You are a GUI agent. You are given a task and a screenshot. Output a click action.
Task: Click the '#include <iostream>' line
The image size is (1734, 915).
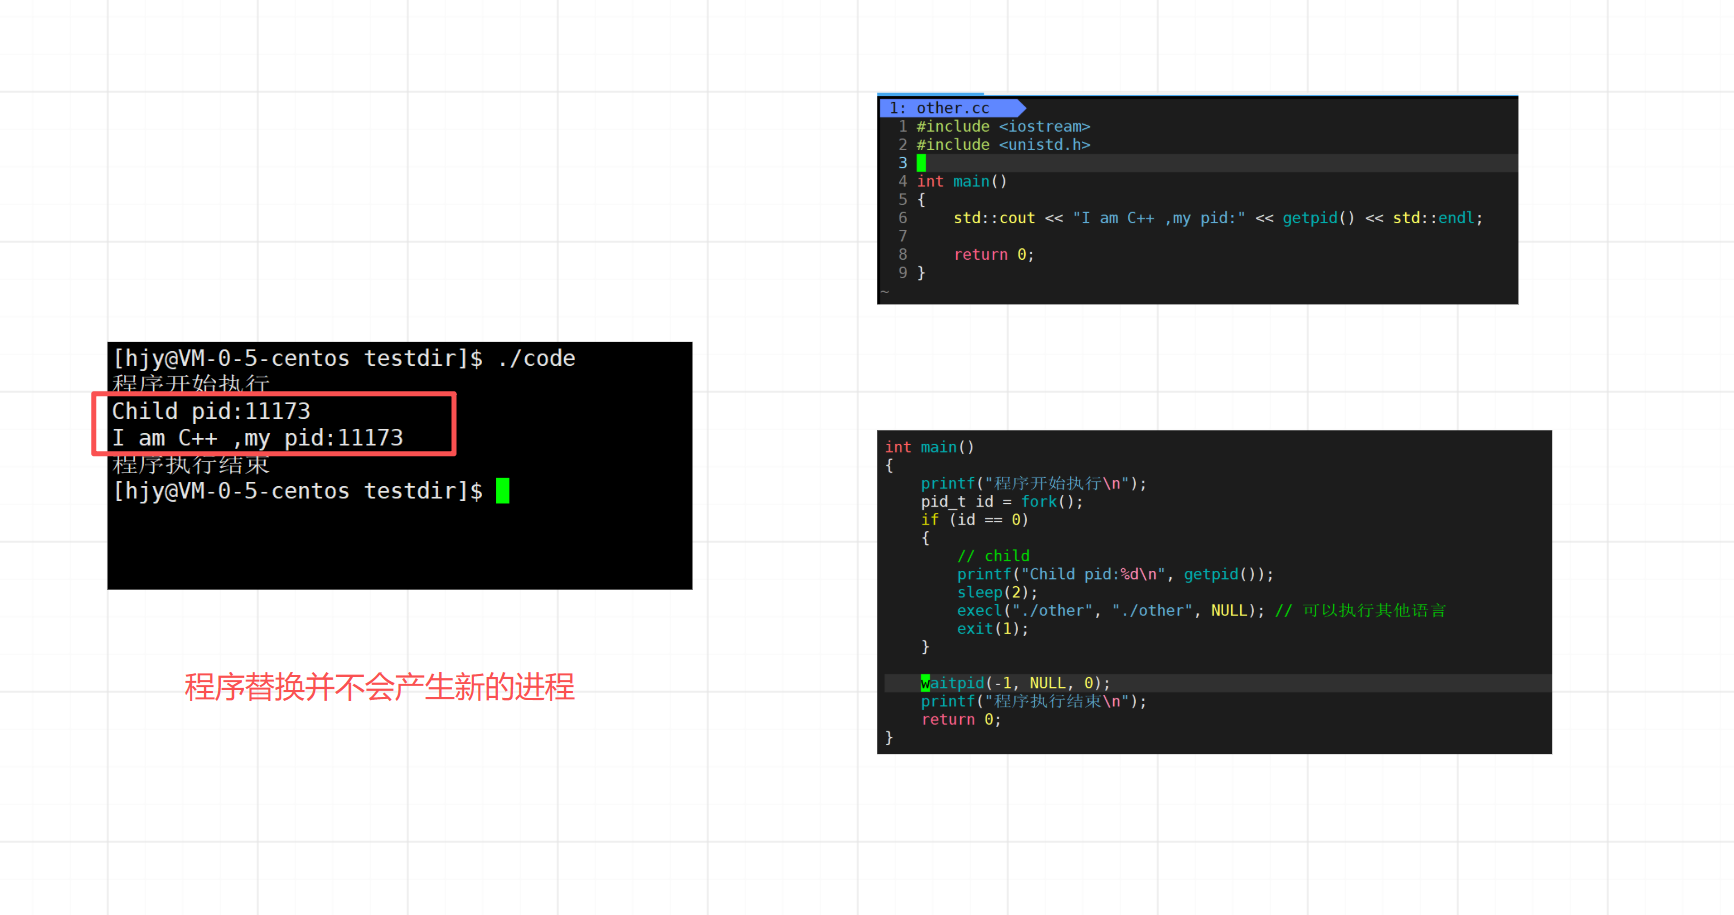click(1003, 127)
